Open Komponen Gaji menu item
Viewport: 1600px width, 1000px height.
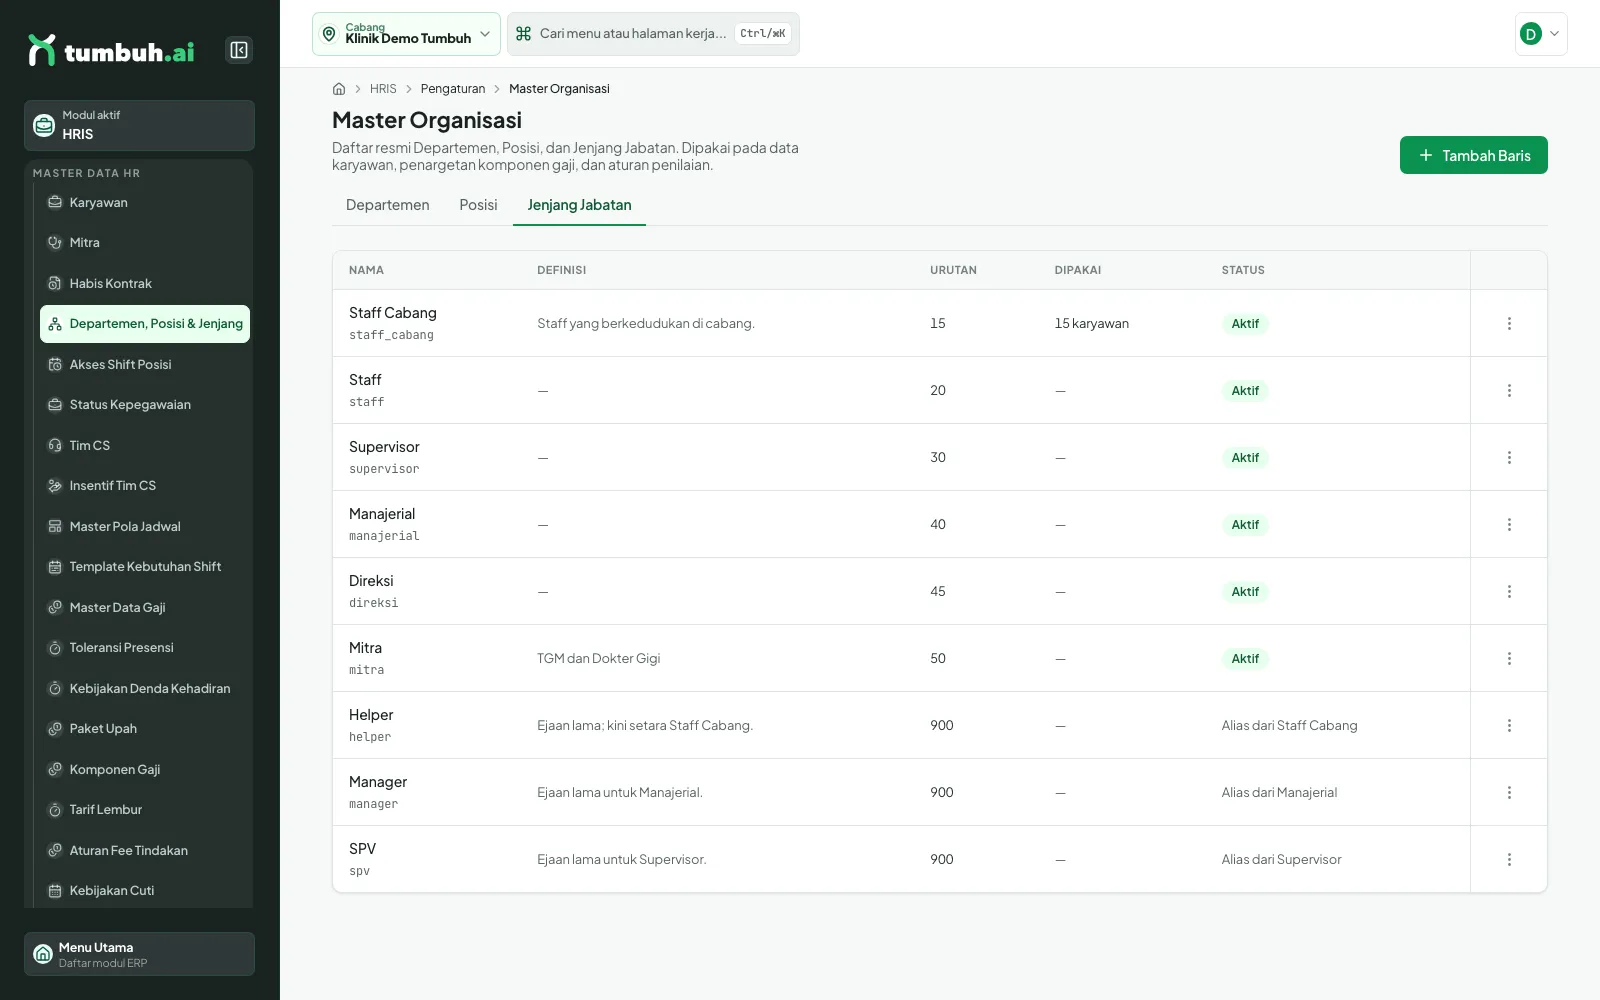click(x=145, y=770)
